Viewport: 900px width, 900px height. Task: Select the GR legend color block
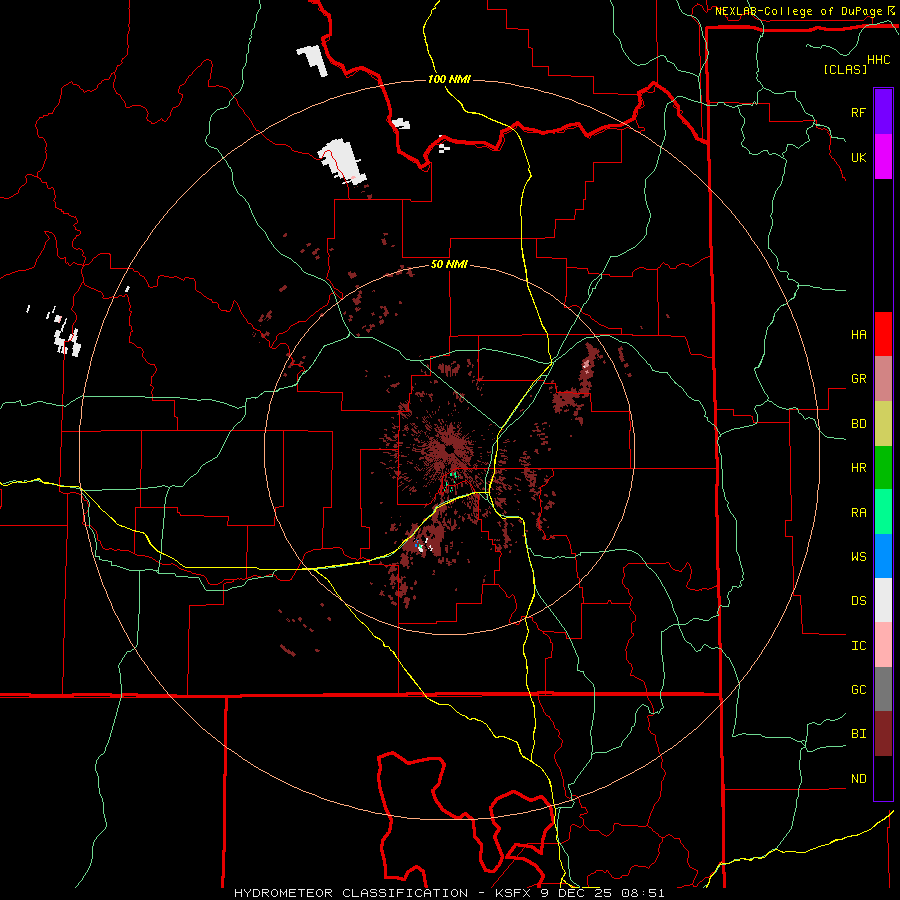coord(883,379)
